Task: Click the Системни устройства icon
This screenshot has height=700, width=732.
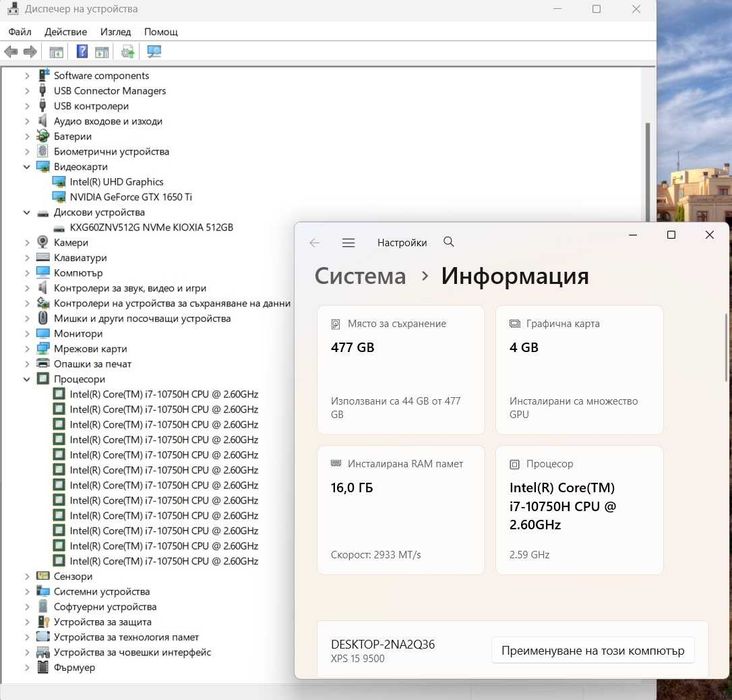Action: coord(42,591)
